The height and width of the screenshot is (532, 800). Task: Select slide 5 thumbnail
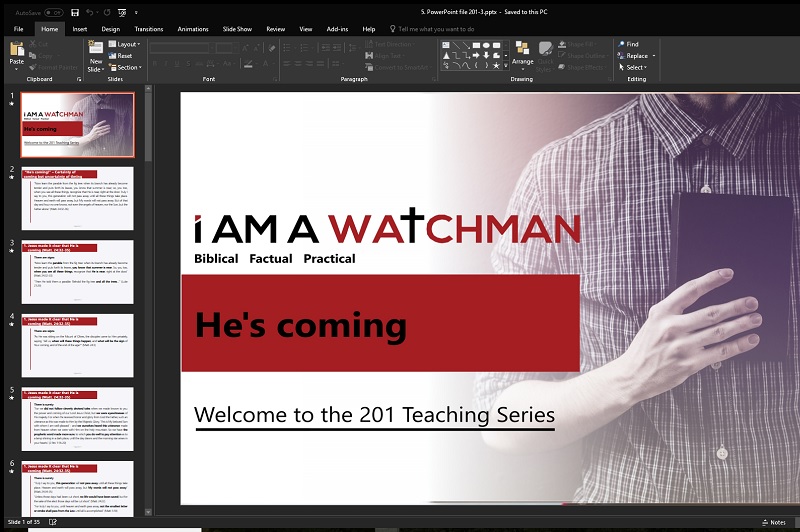[78, 419]
